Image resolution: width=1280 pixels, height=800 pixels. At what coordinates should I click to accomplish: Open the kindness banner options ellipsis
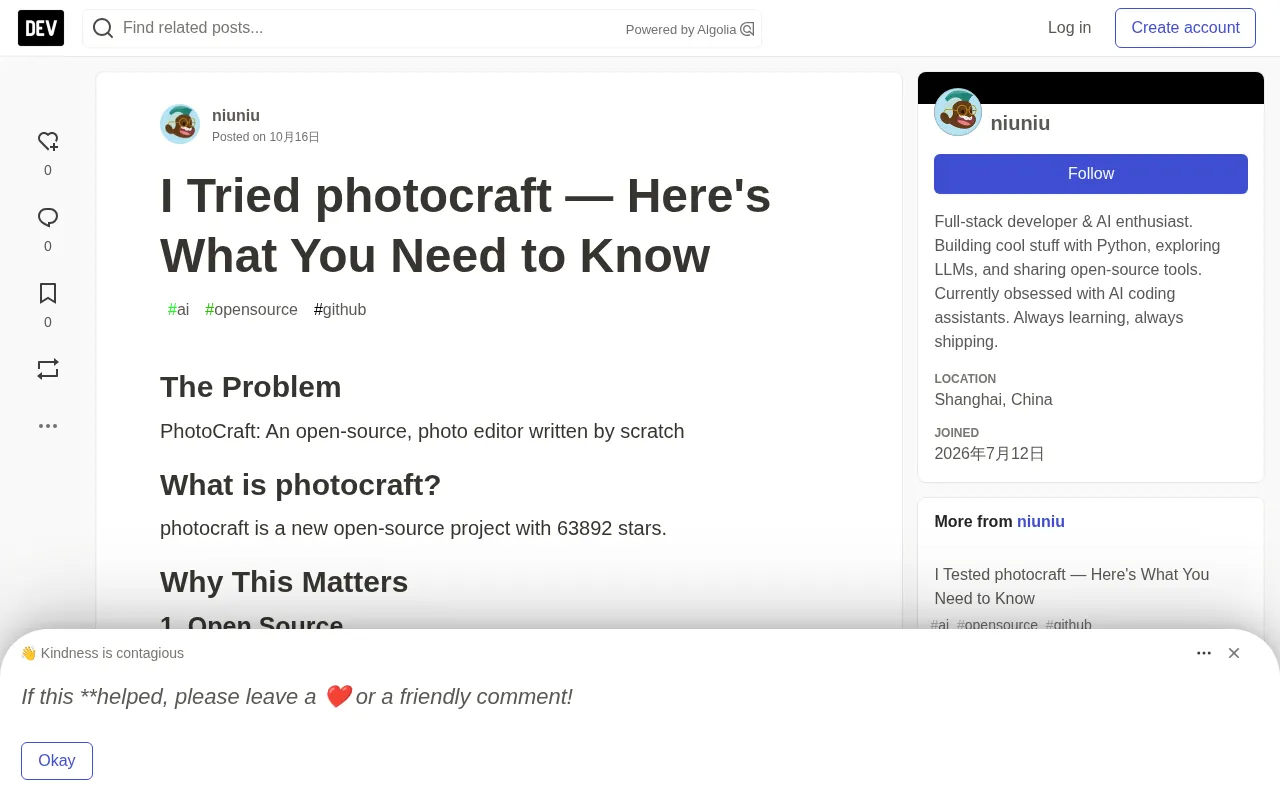point(1204,653)
